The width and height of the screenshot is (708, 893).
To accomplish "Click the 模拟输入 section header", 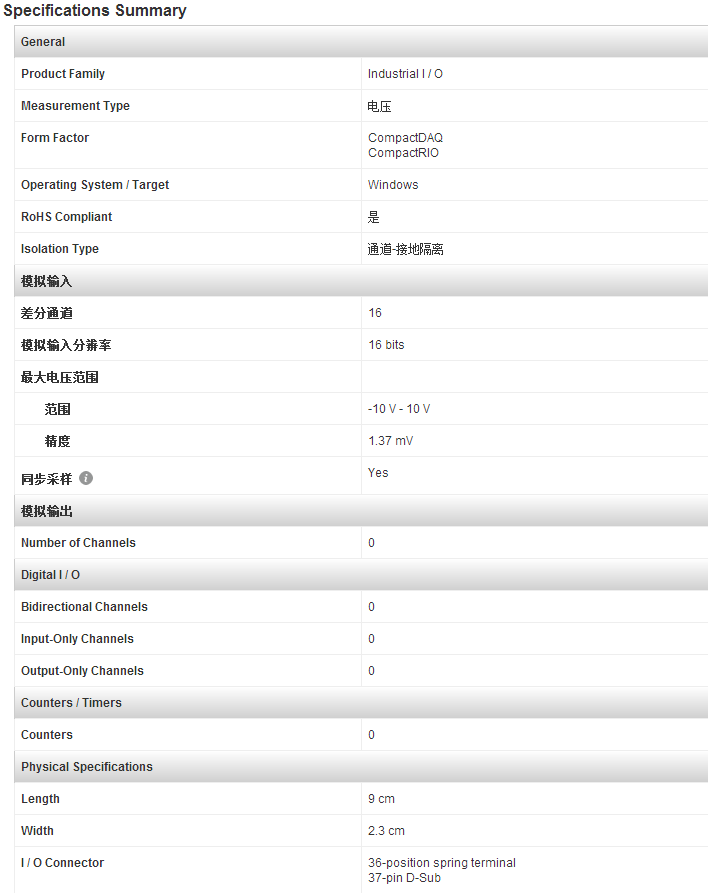I will click(361, 281).
